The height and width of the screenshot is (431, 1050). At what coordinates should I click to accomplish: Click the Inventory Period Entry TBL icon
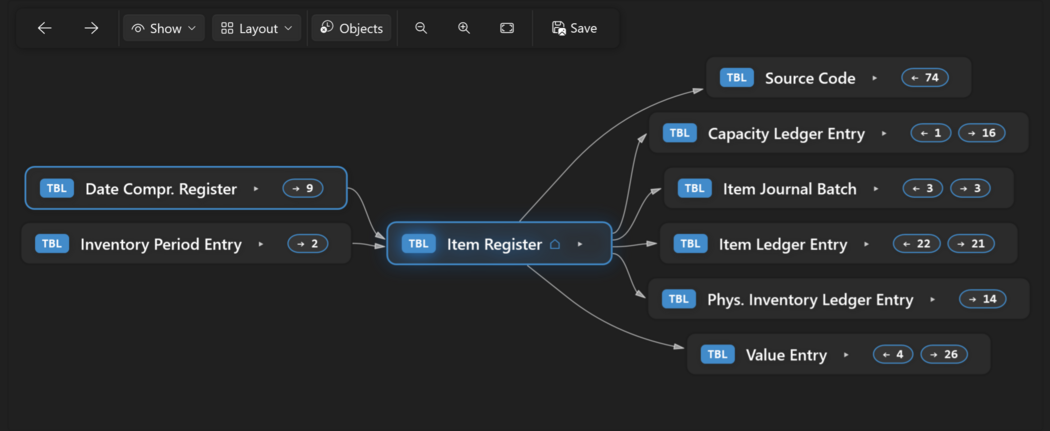[x=52, y=244]
